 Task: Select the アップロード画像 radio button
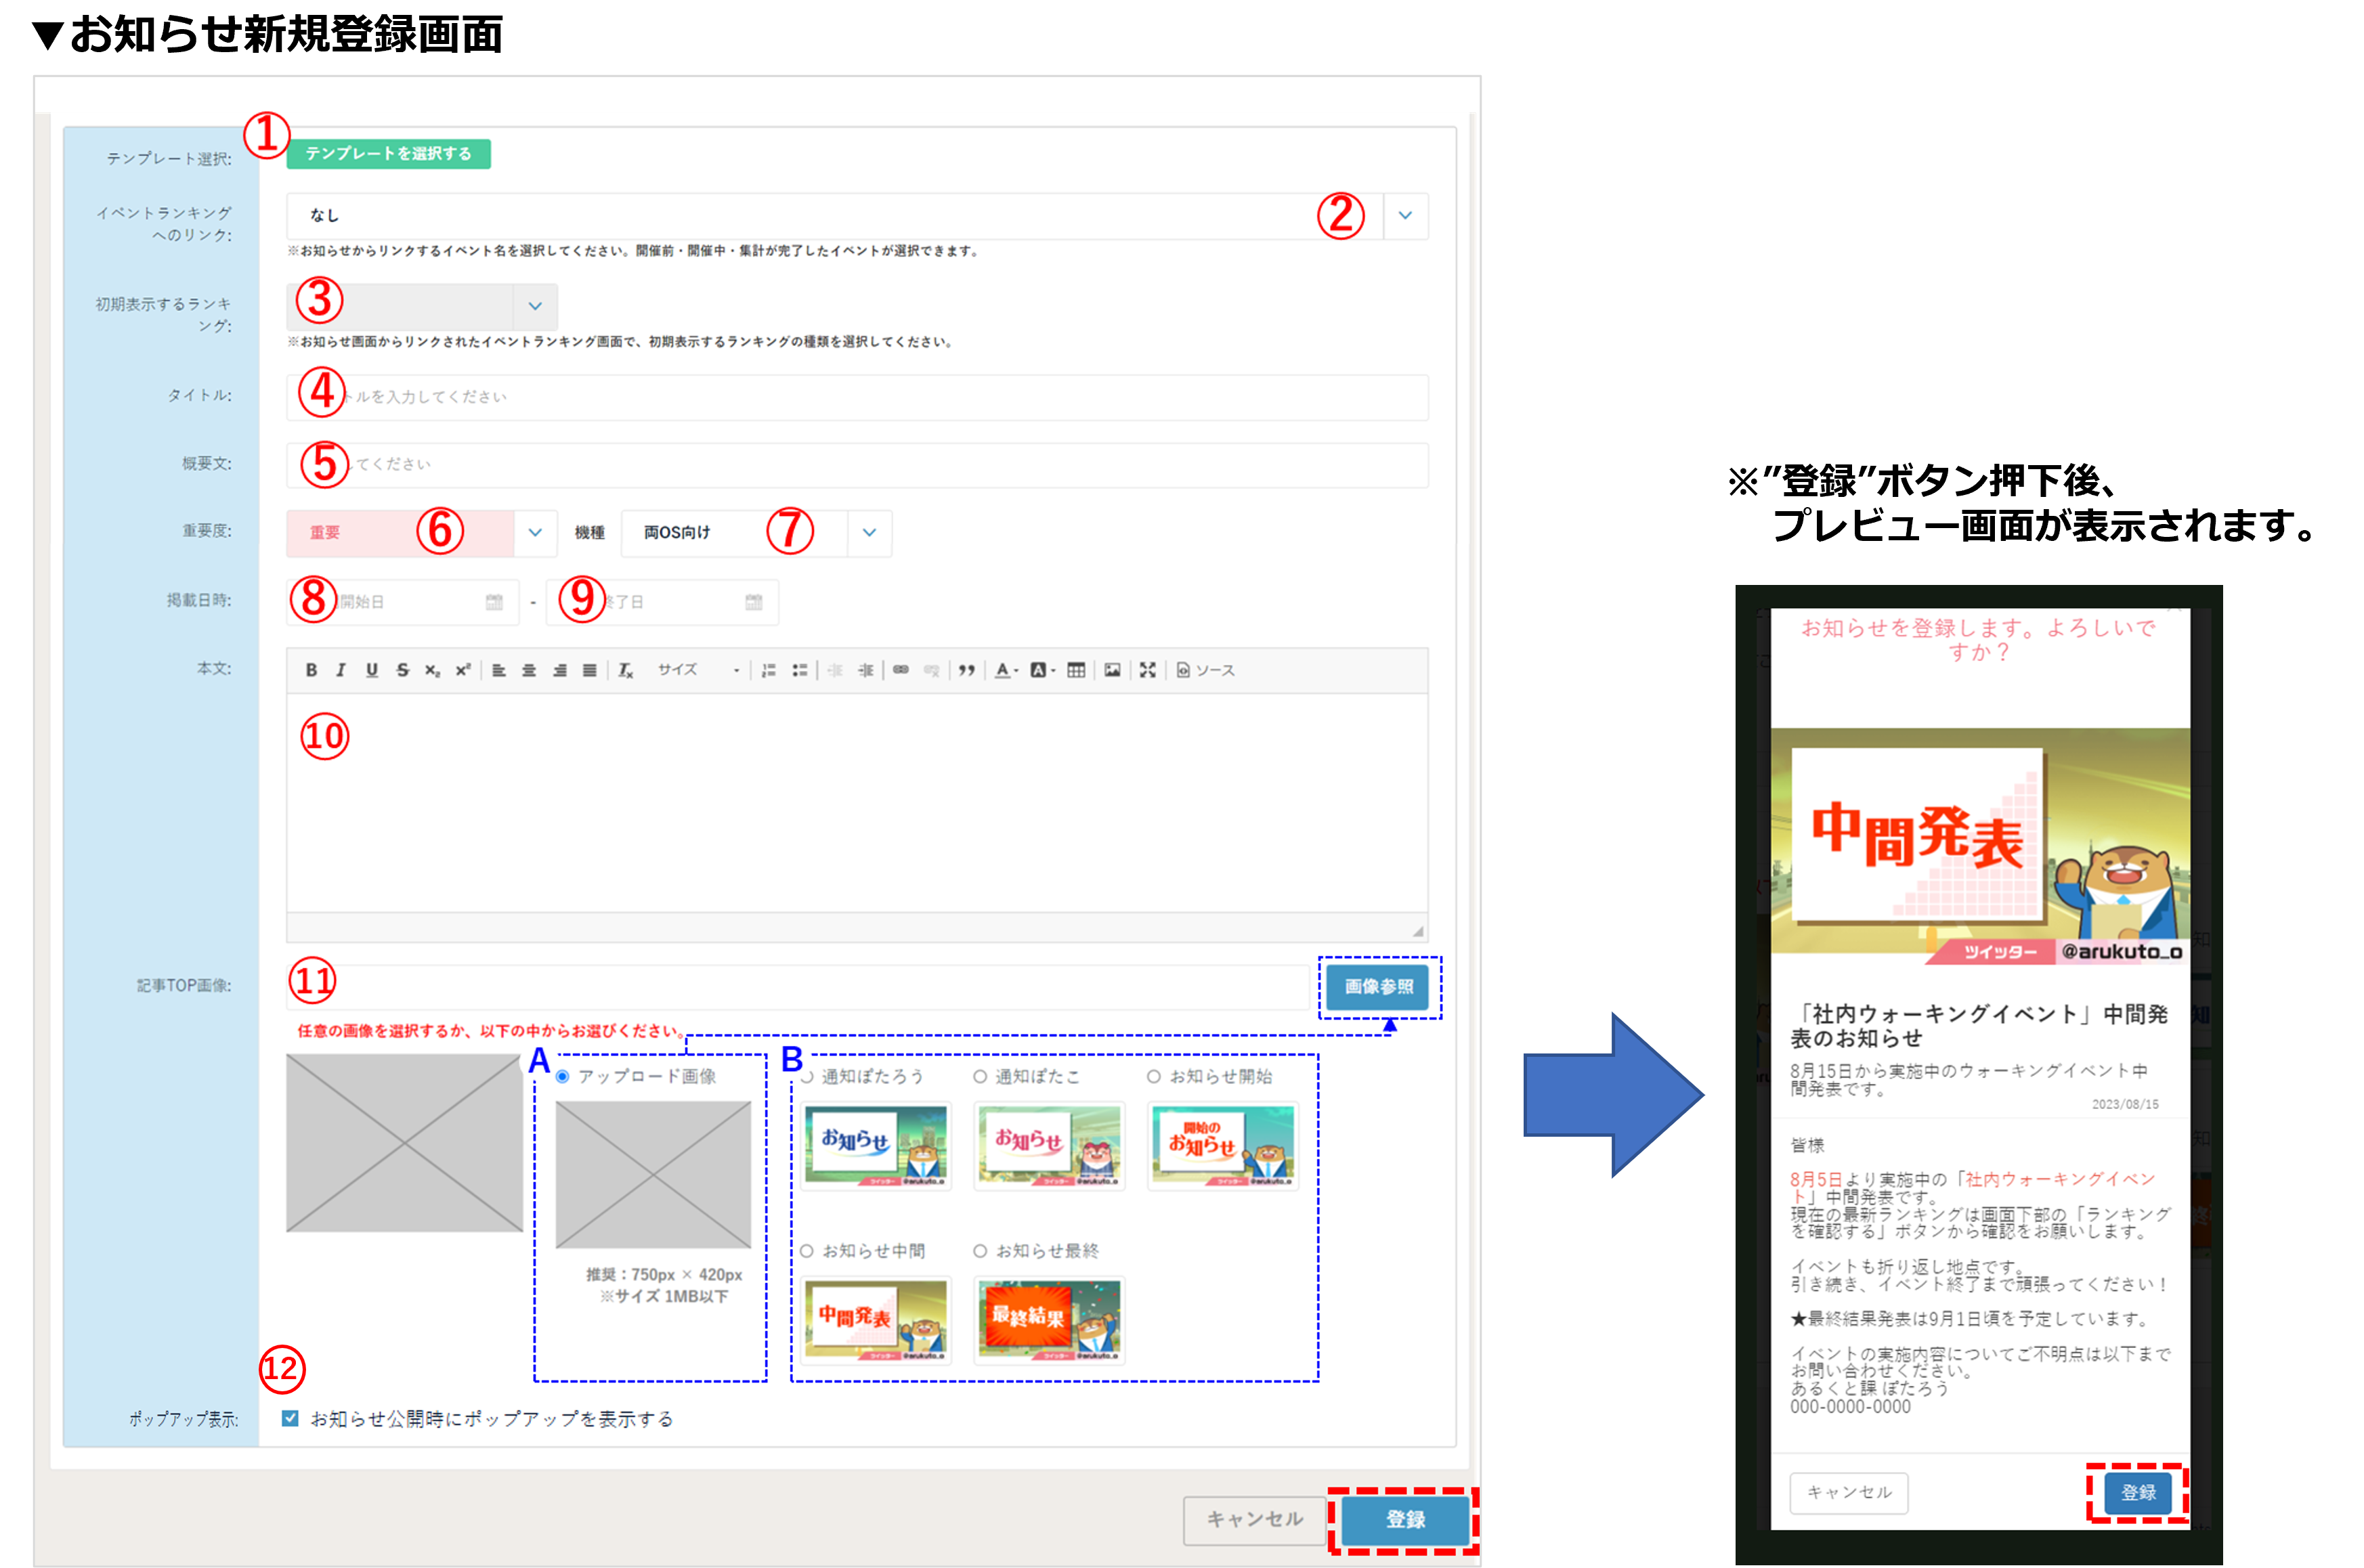563,1077
